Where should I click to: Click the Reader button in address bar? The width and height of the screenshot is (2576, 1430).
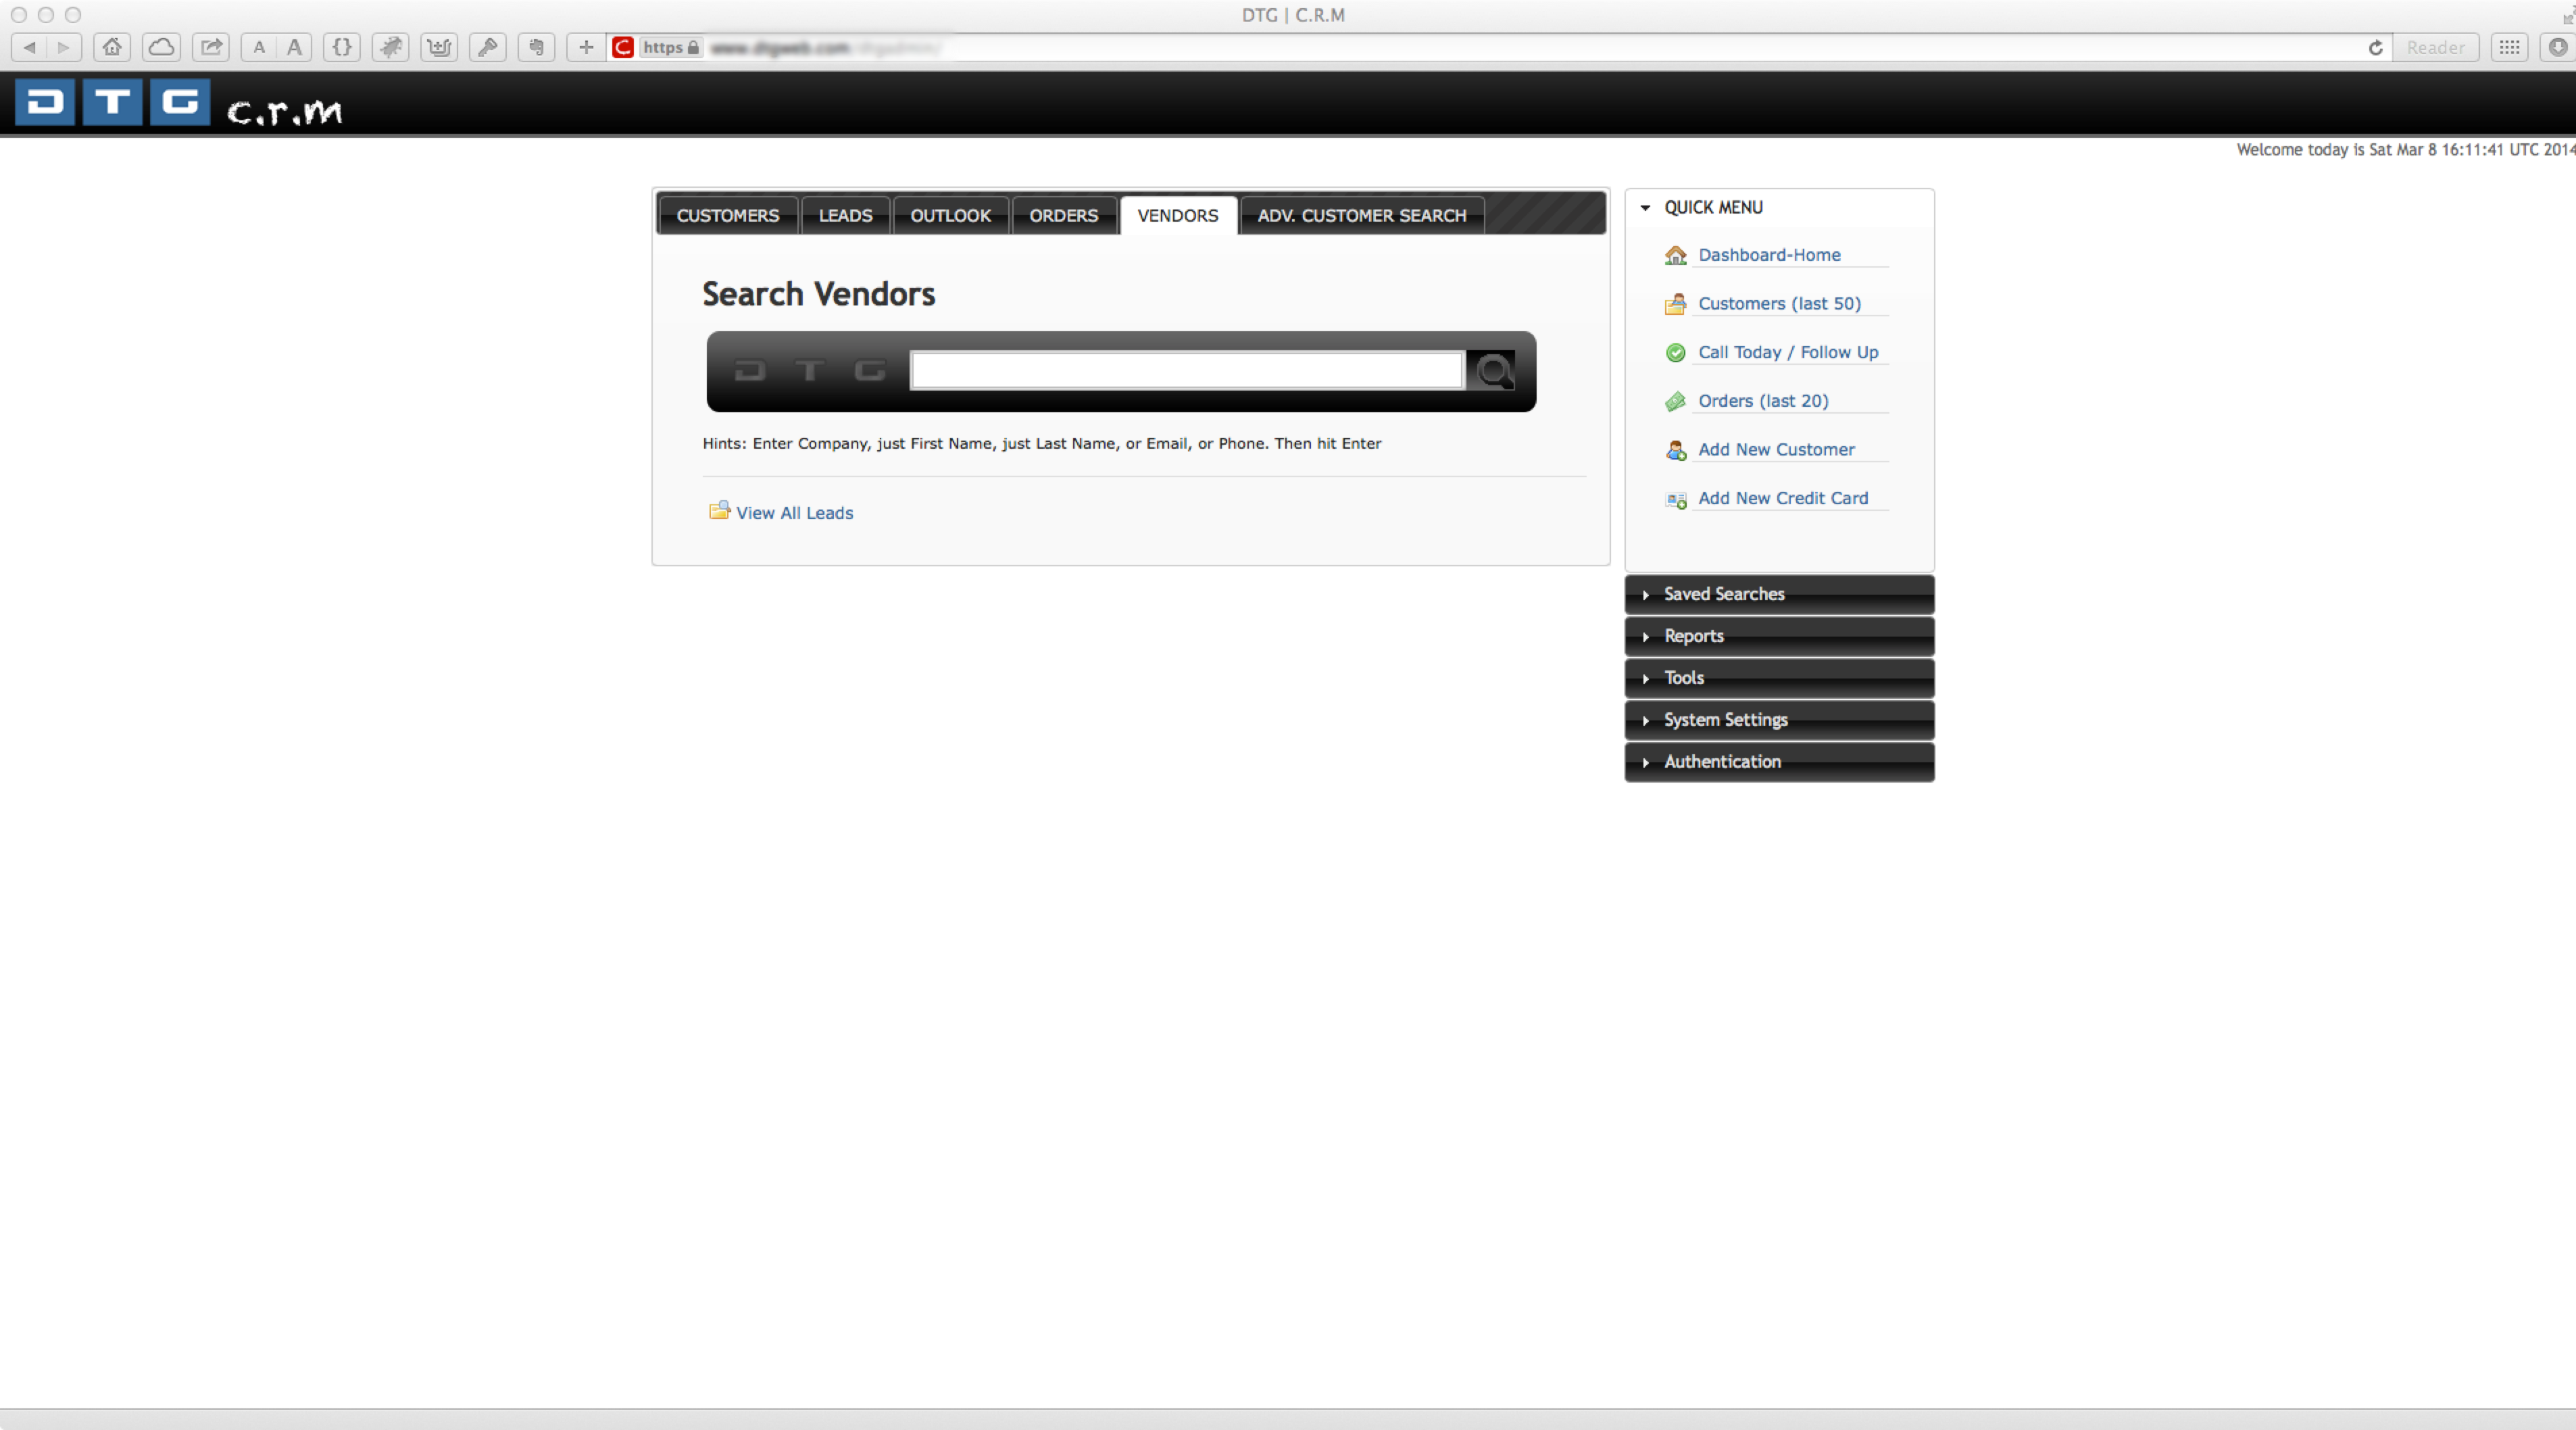pos(2436,47)
